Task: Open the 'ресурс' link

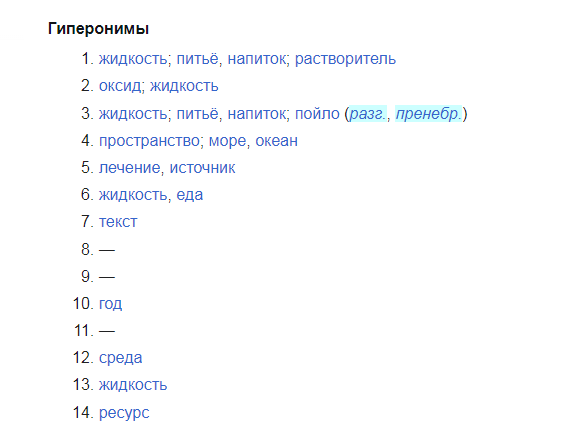Action: (x=124, y=413)
